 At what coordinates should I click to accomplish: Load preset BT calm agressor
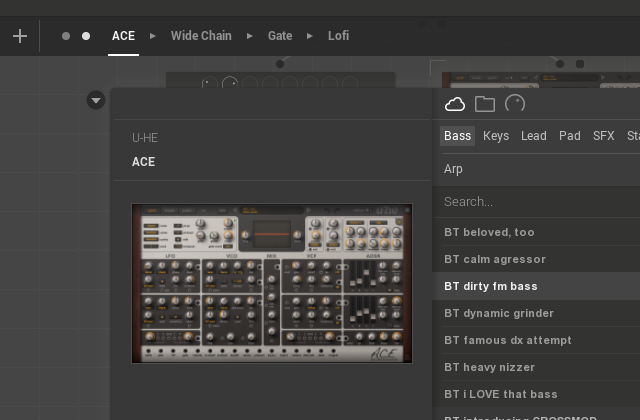[x=536, y=259]
